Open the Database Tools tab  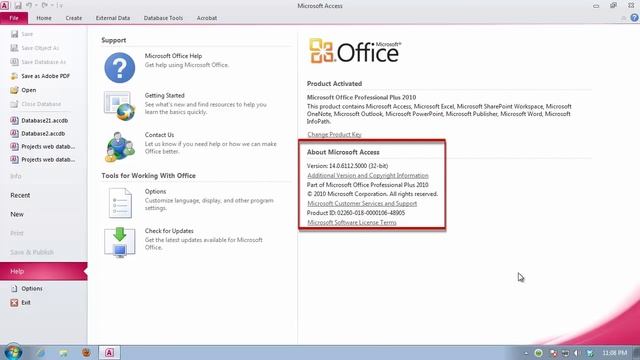pyautogui.click(x=163, y=18)
